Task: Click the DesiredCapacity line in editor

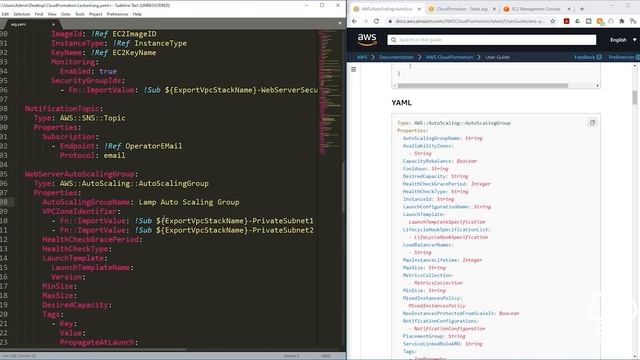Action: [77, 305]
